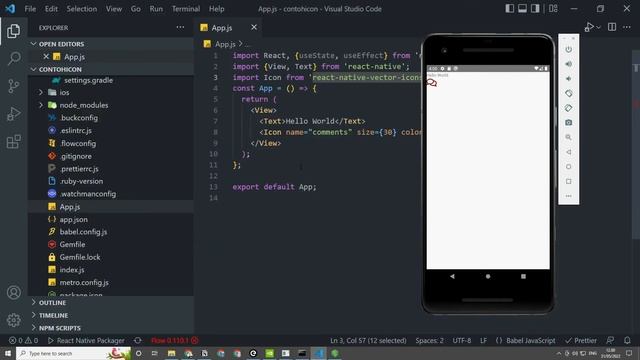Screen dimensions: 640x360
Task: Open the Manage gear icon
Action: tap(13, 320)
